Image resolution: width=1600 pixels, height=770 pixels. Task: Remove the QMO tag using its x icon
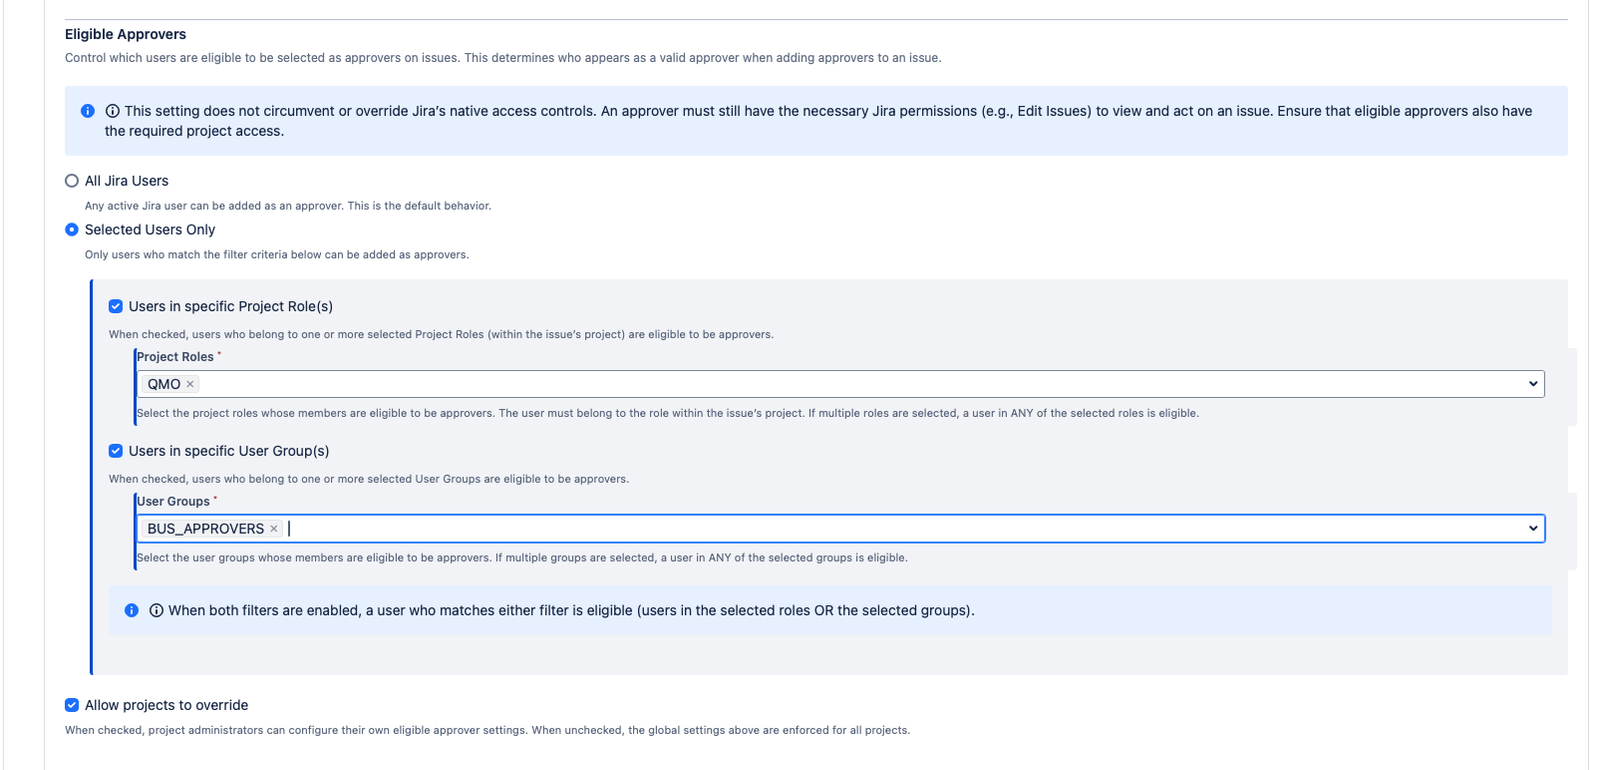point(190,384)
